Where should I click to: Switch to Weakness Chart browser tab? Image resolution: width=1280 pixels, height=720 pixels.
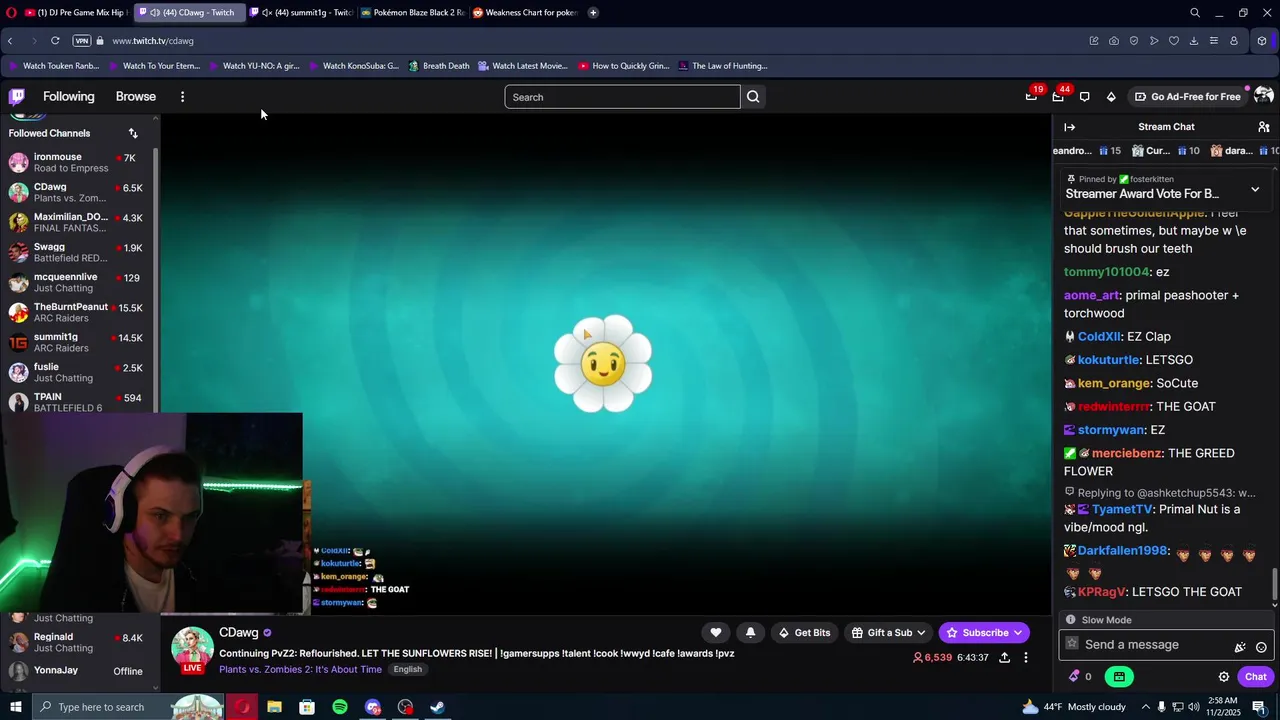524,13
